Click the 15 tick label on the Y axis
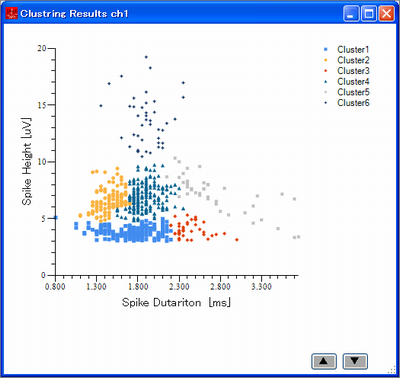The height and width of the screenshot is (378, 400). pos(42,105)
